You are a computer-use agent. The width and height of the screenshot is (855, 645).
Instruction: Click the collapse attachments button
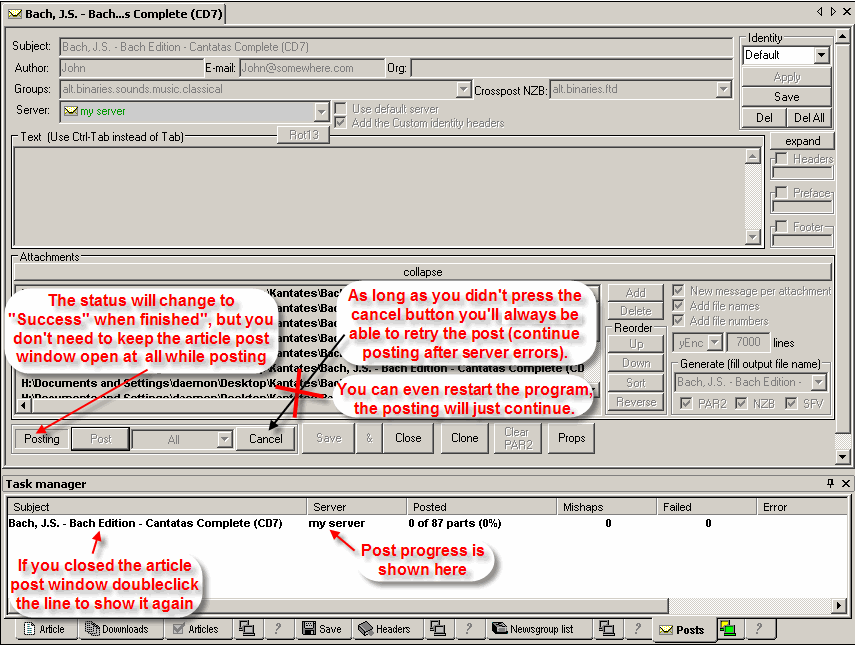422,272
